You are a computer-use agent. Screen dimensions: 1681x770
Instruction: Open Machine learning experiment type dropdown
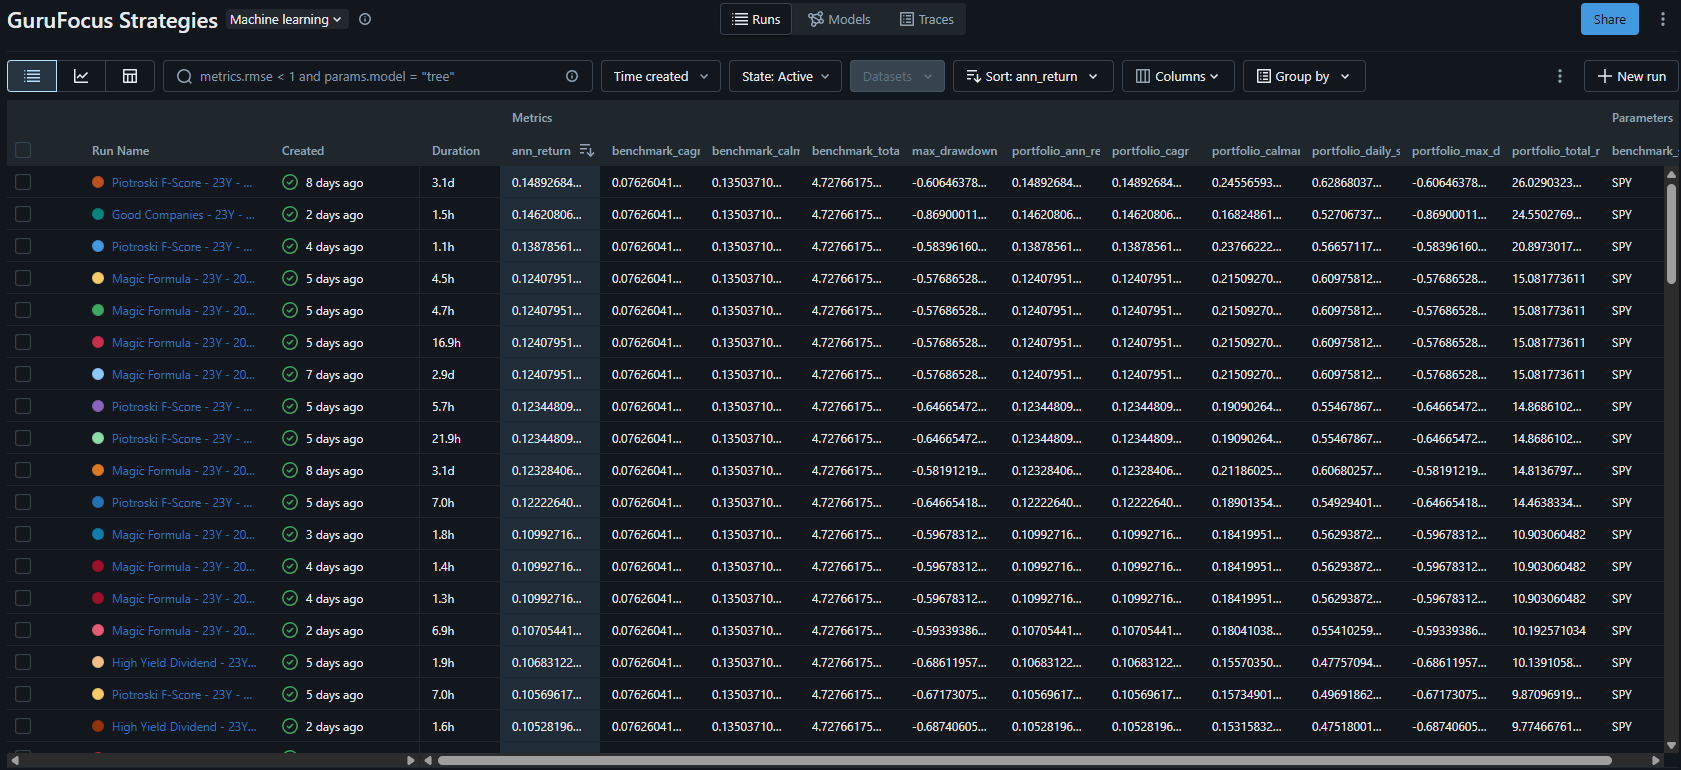click(x=287, y=19)
